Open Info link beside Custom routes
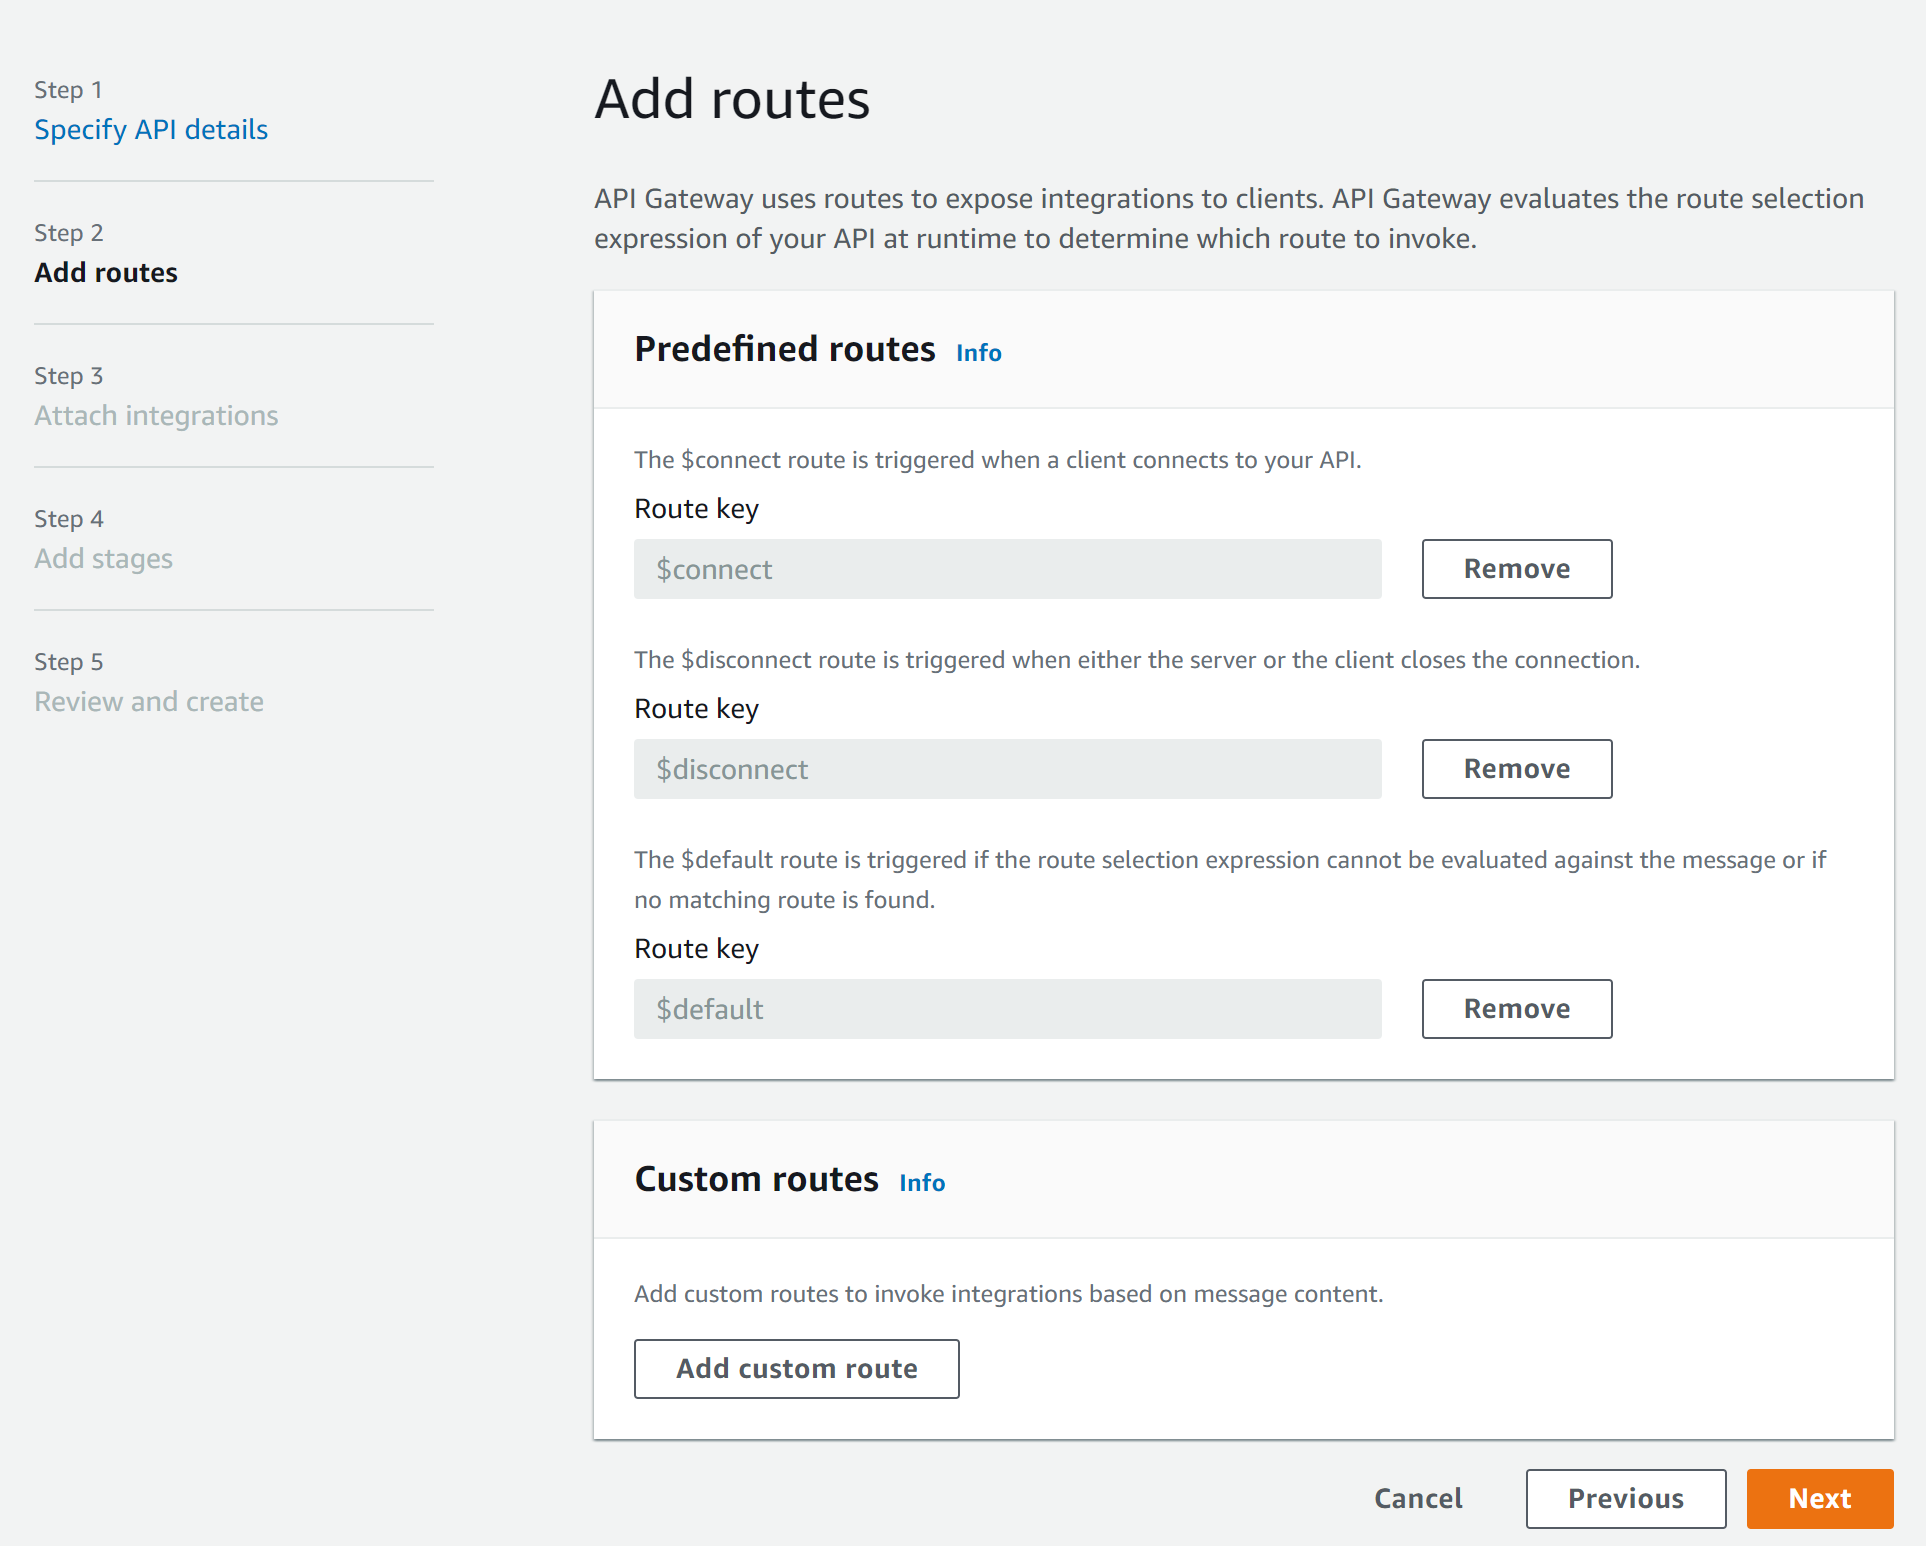Image resolution: width=1926 pixels, height=1546 pixels. tap(921, 1183)
